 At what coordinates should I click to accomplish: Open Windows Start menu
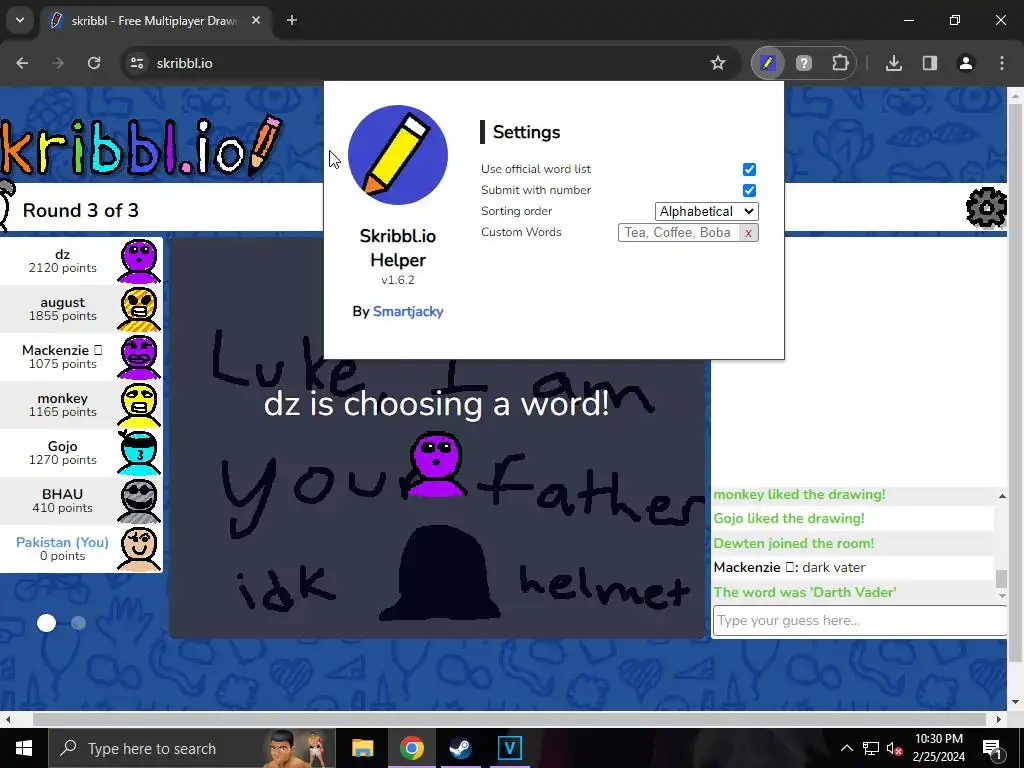[24, 748]
